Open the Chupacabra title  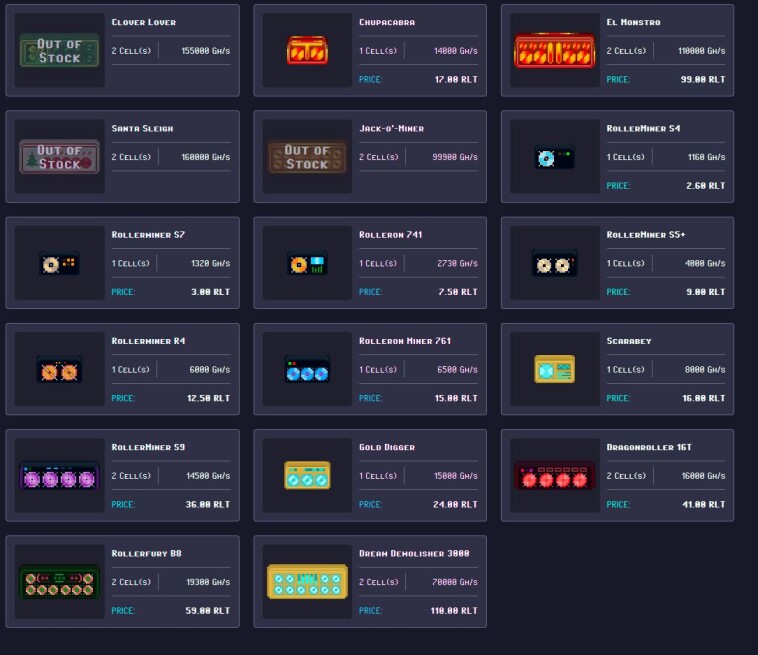387,22
